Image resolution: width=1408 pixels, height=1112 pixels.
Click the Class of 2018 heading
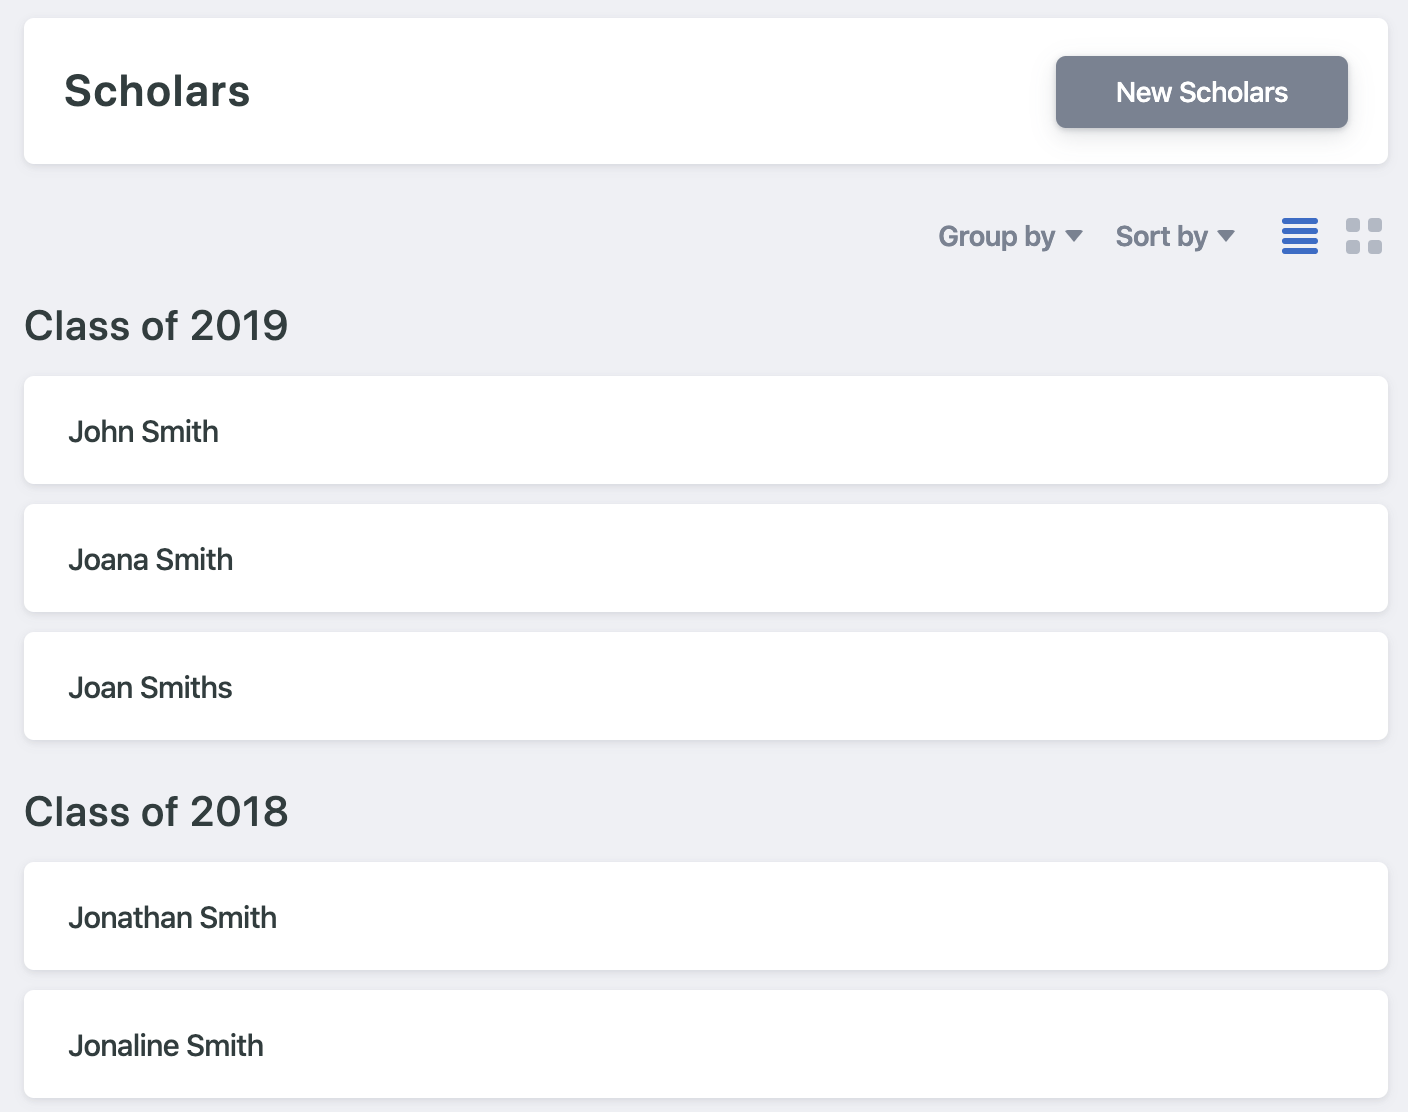pos(156,812)
